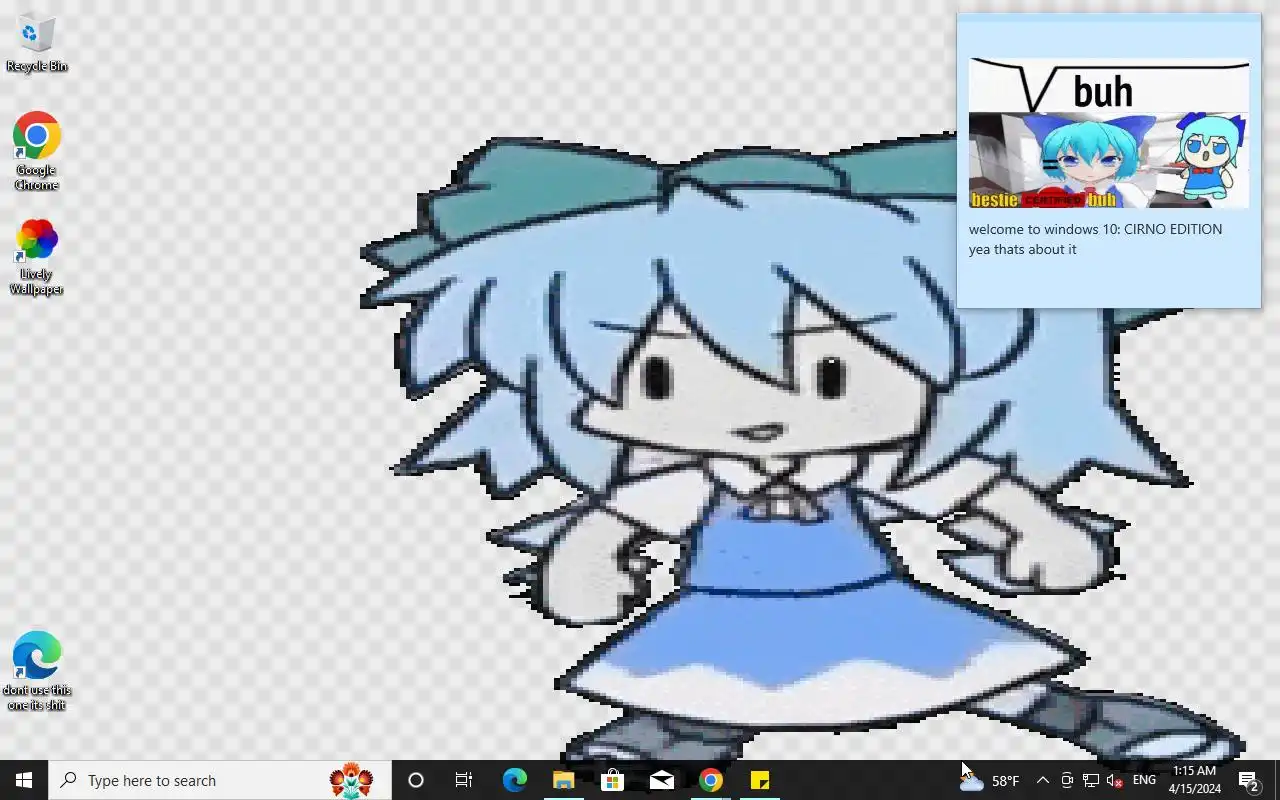Open Cortana circle button in taskbar
Viewport: 1280px width, 800px height.
(x=416, y=780)
